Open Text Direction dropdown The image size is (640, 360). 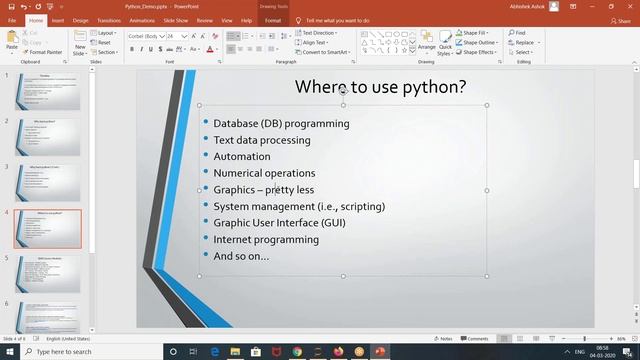coord(316,33)
